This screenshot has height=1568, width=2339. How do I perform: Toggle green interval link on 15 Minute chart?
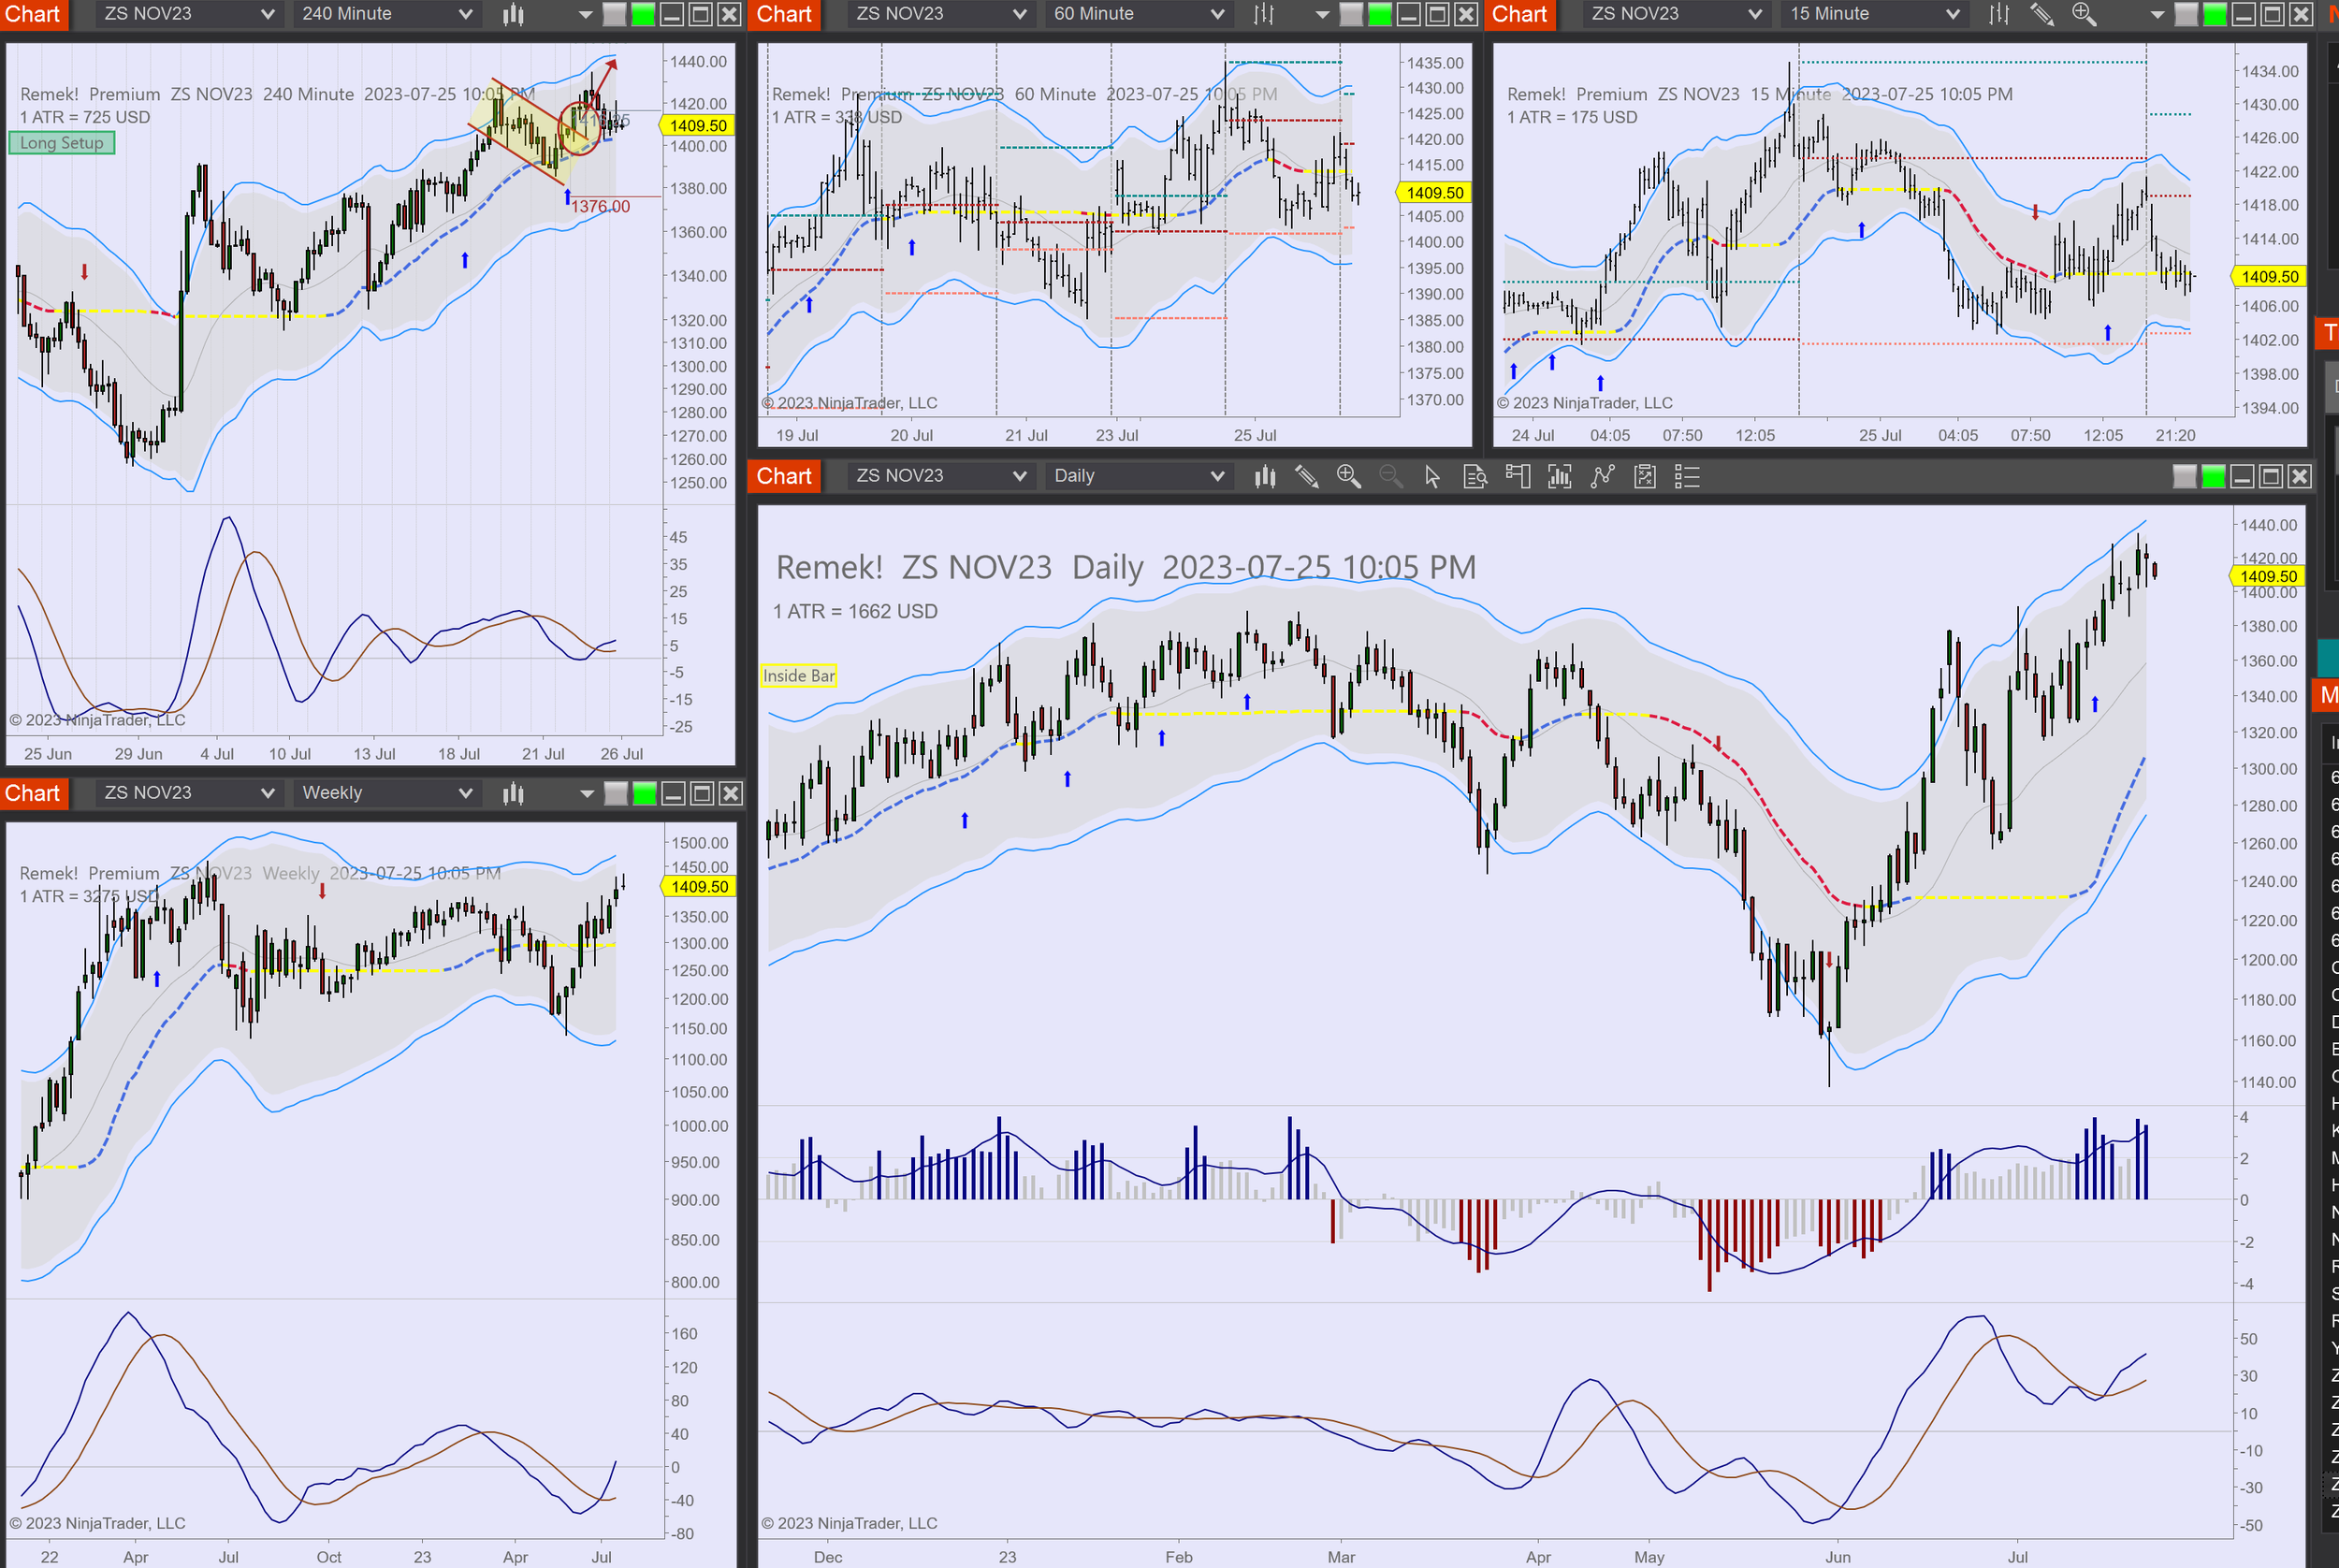point(2215,14)
